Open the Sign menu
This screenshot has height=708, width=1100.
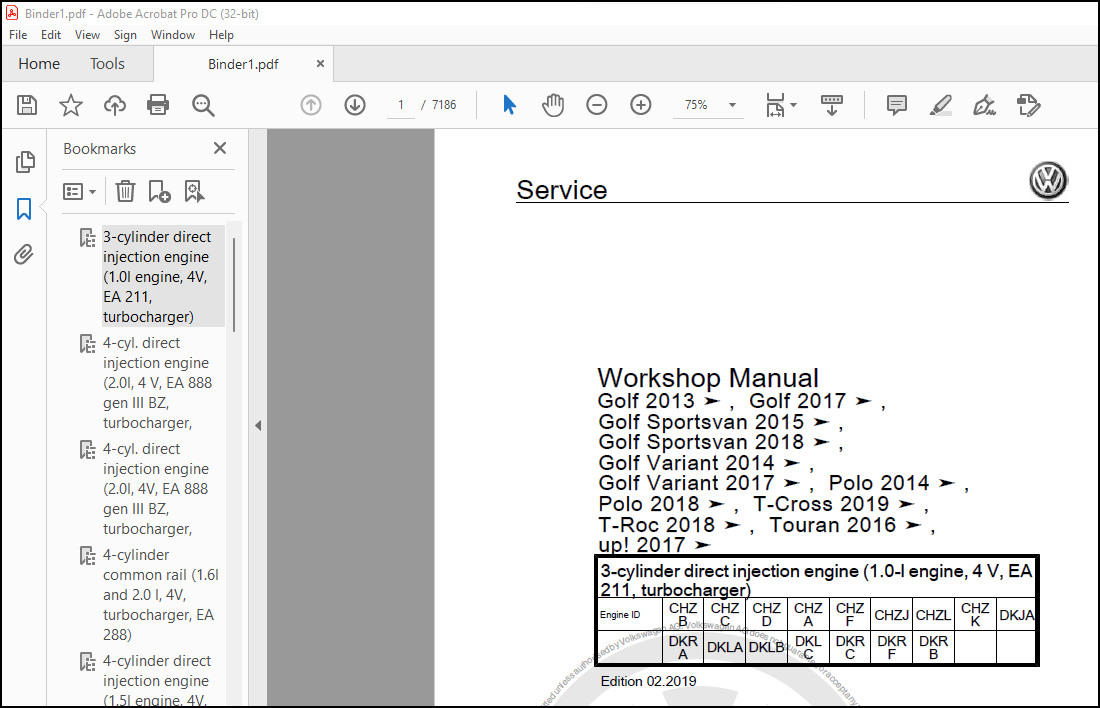[125, 35]
